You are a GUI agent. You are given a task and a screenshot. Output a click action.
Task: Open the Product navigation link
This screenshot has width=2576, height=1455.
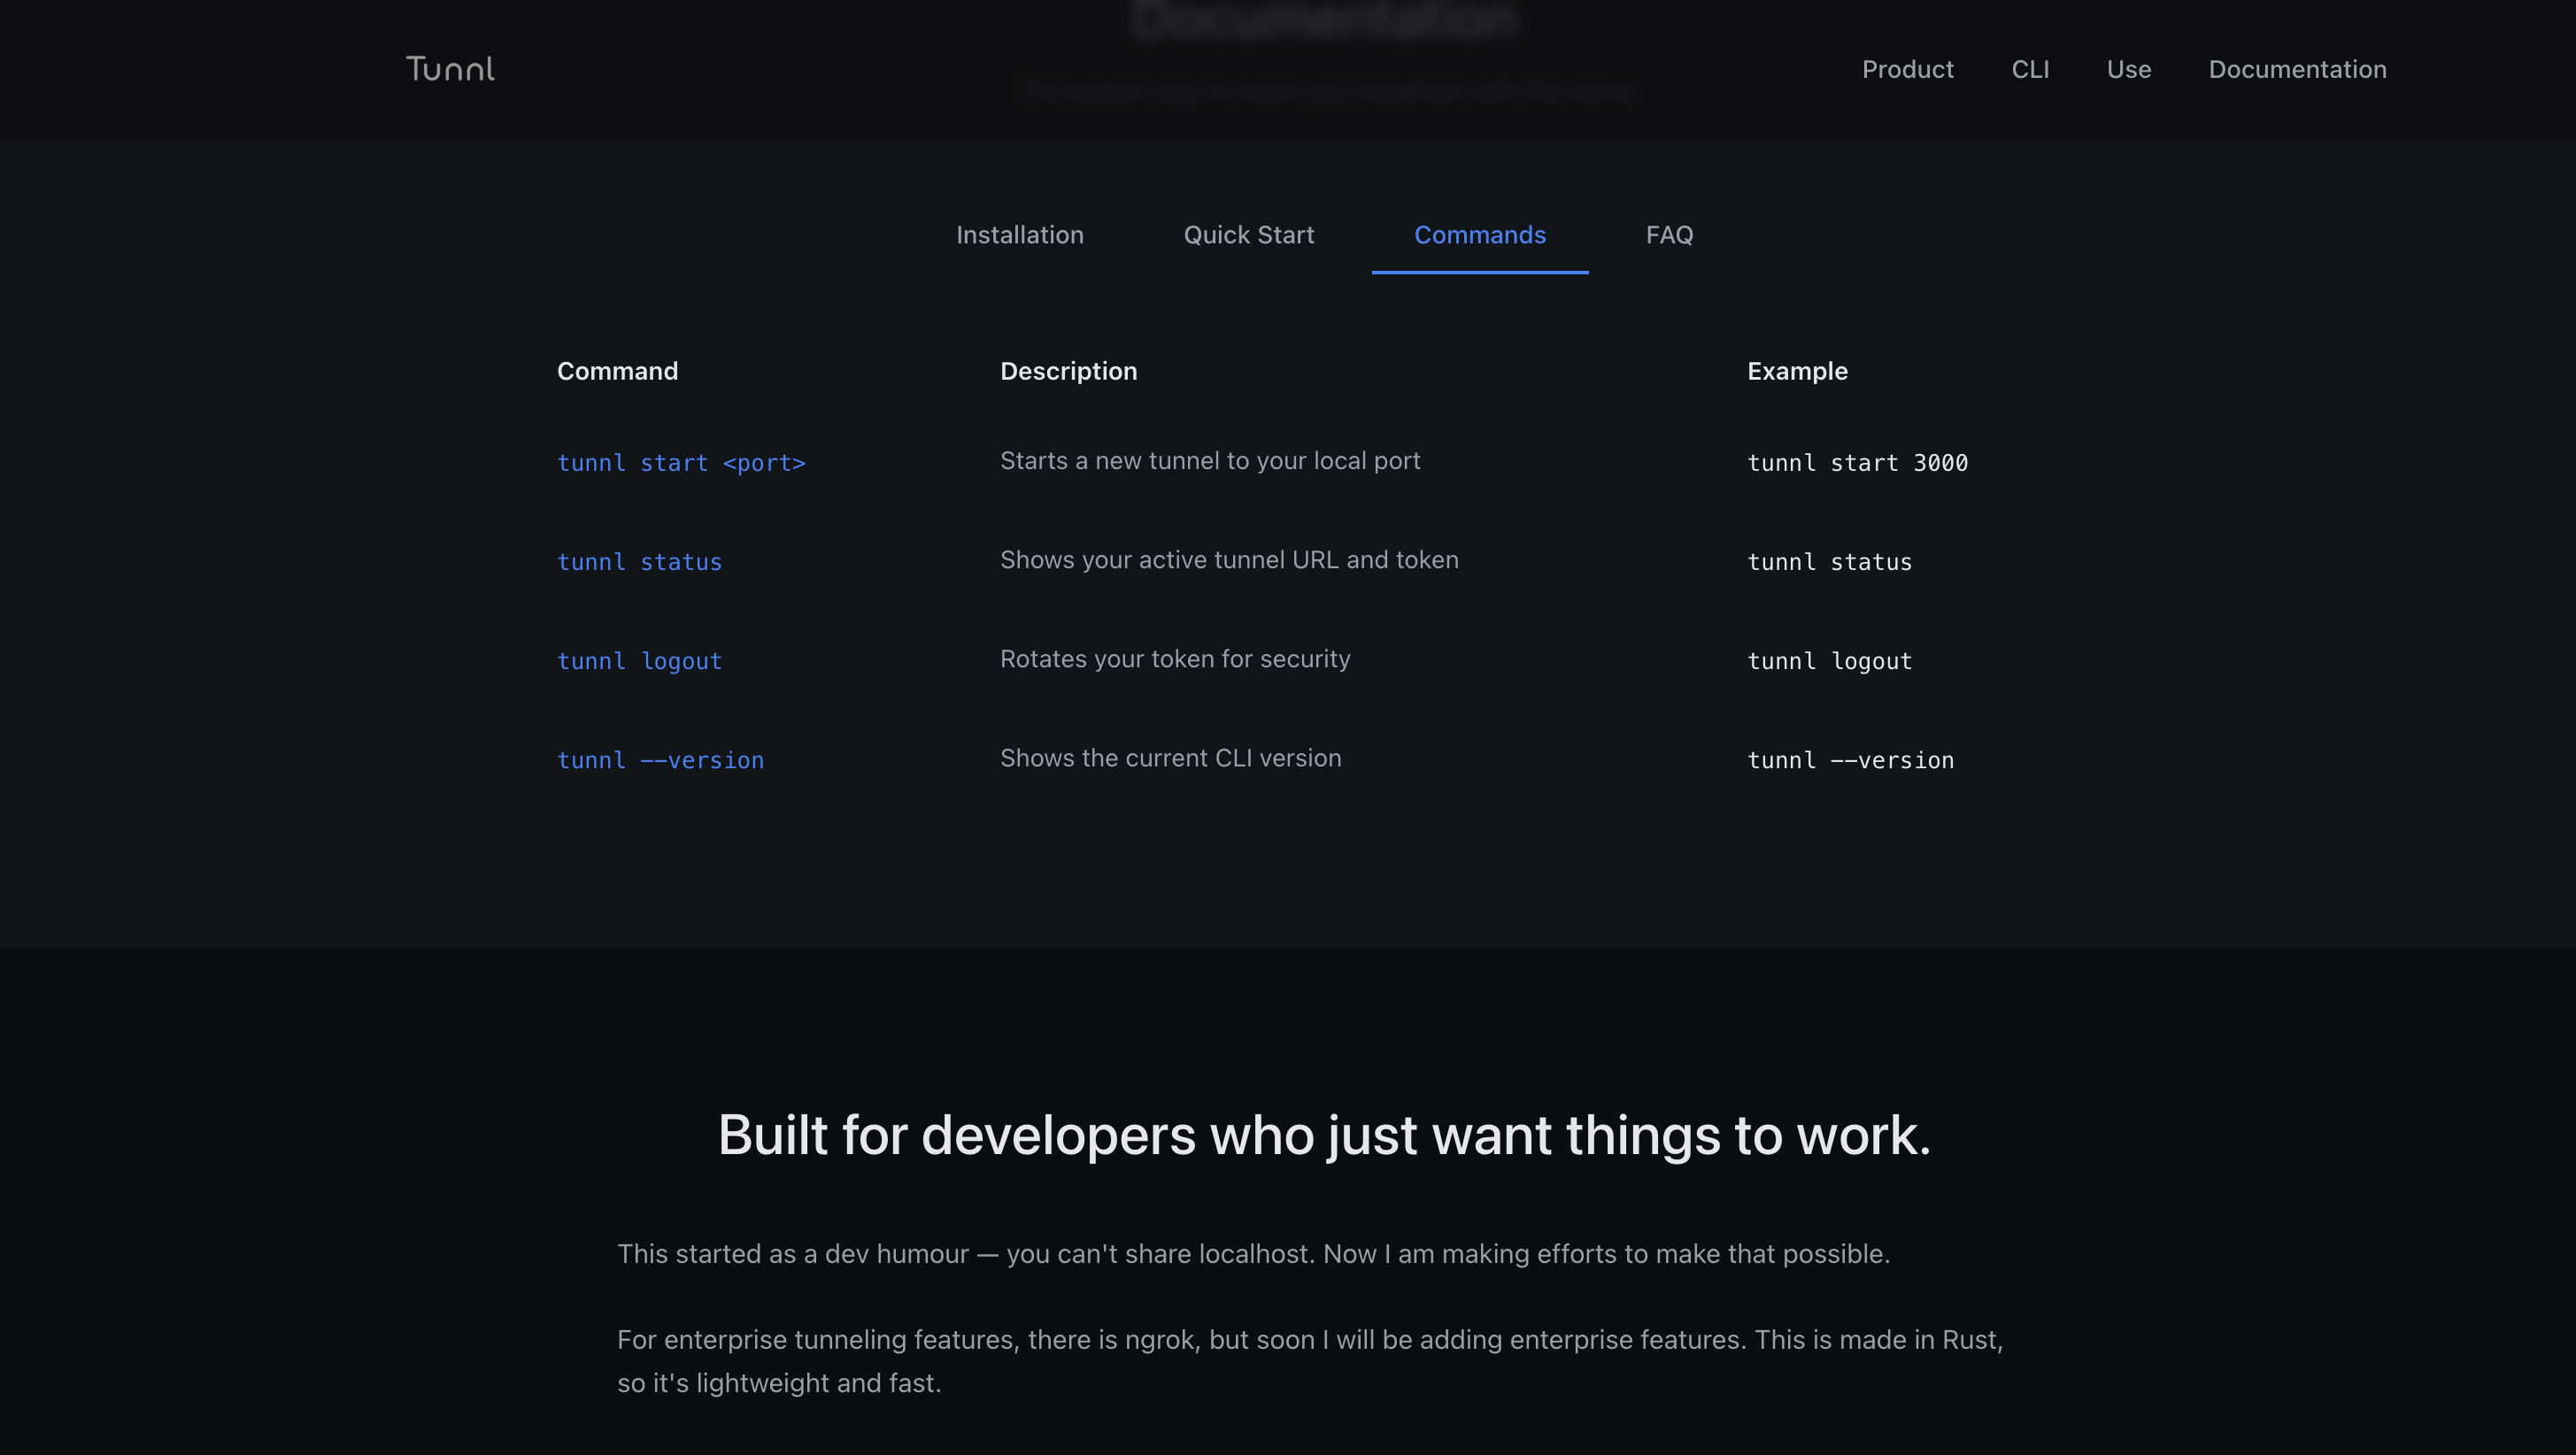pyautogui.click(x=1908, y=69)
